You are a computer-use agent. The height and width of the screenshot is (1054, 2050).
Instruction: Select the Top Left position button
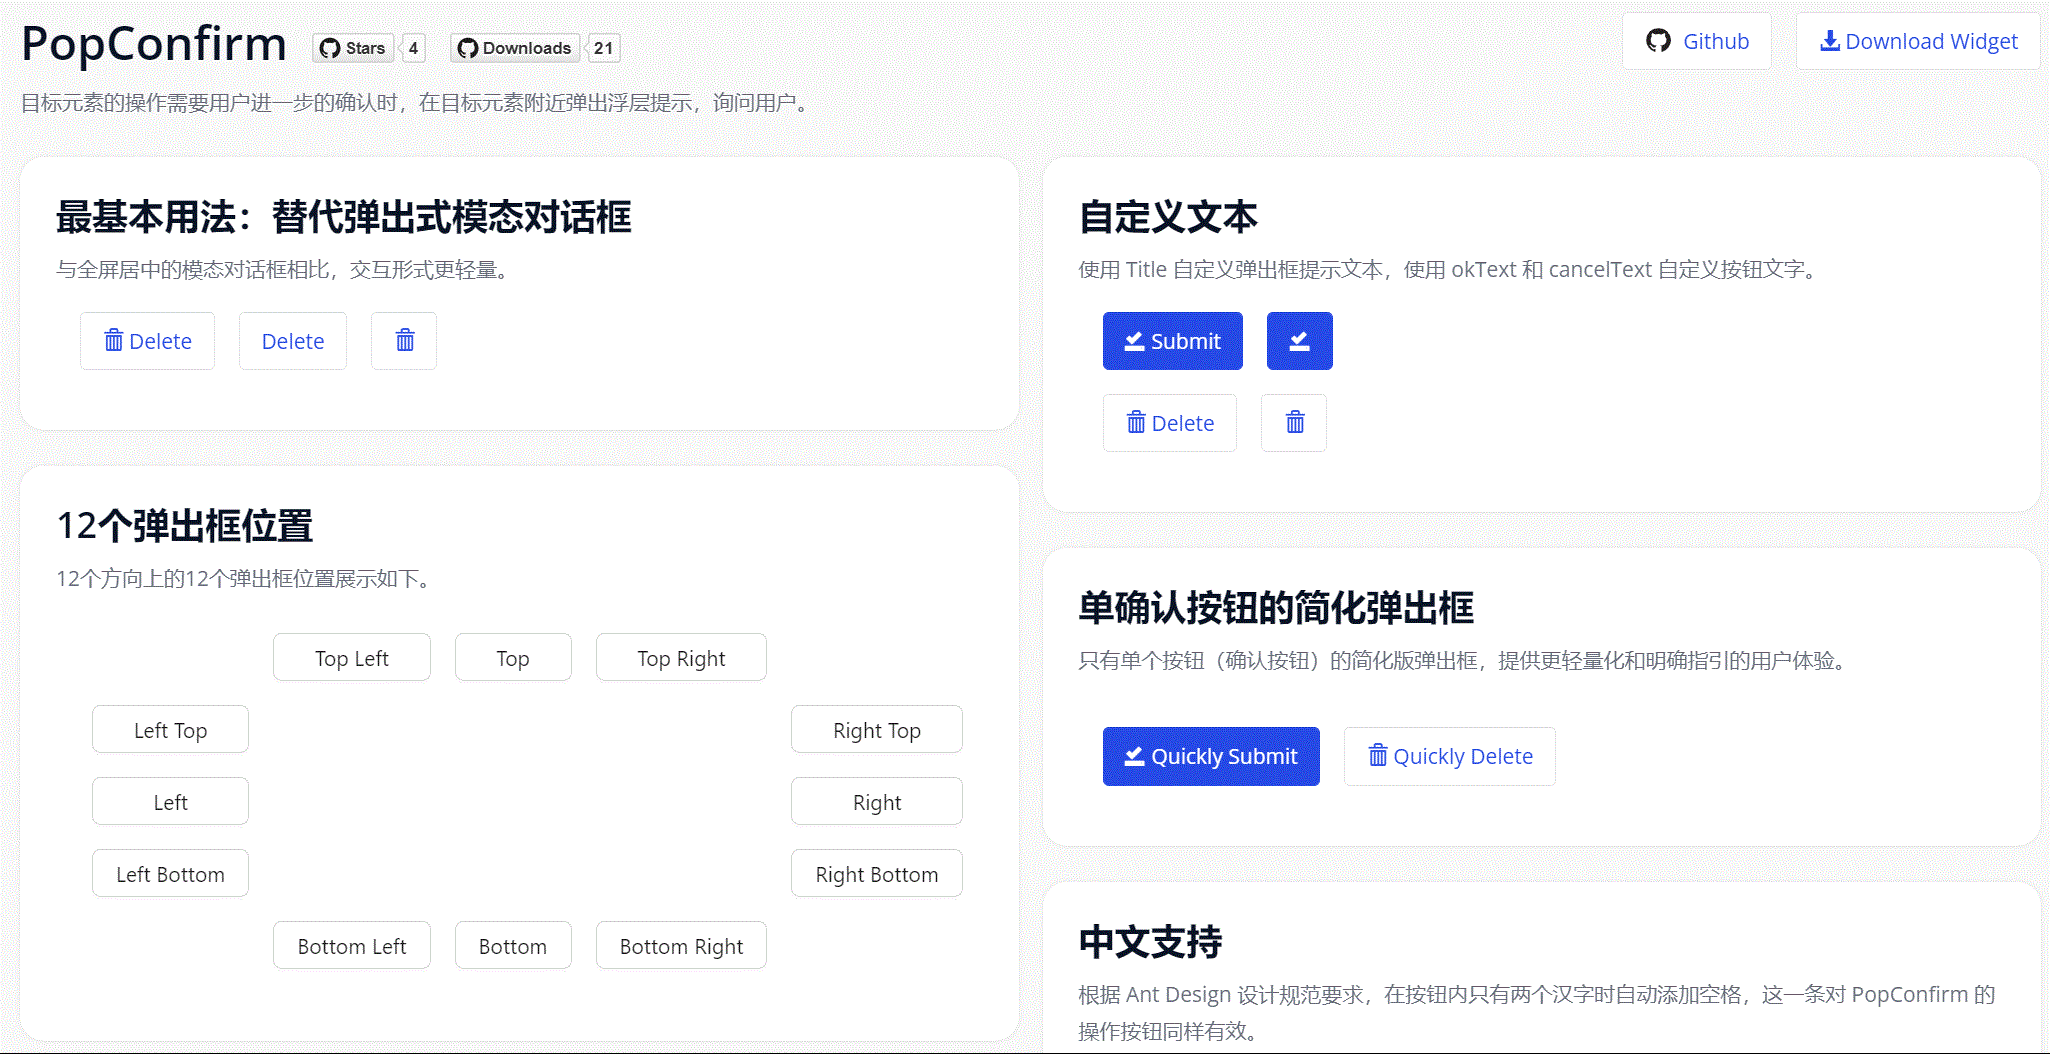click(x=351, y=657)
